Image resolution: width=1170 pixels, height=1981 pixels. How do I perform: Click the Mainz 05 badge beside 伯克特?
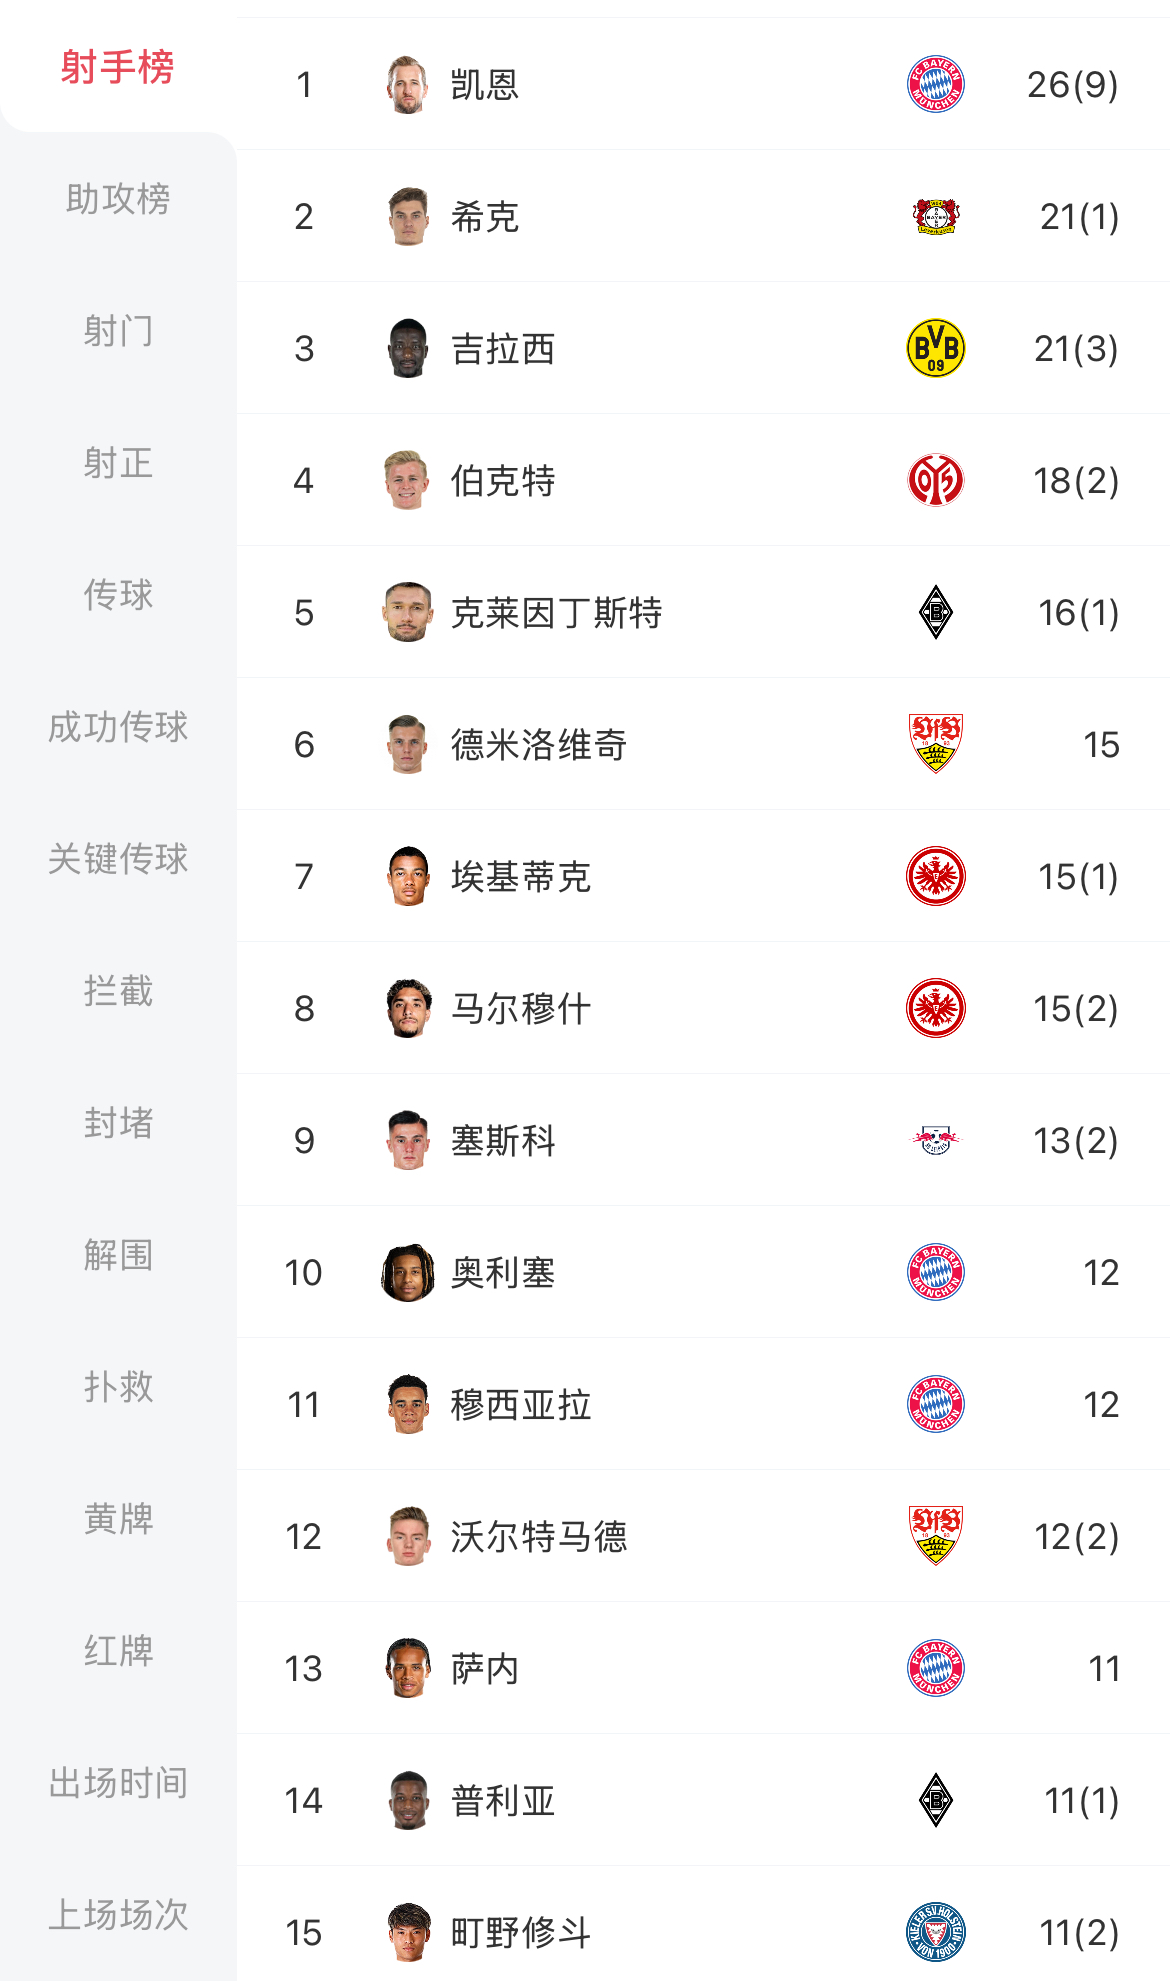pyautogui.click(x=935, y=480)
